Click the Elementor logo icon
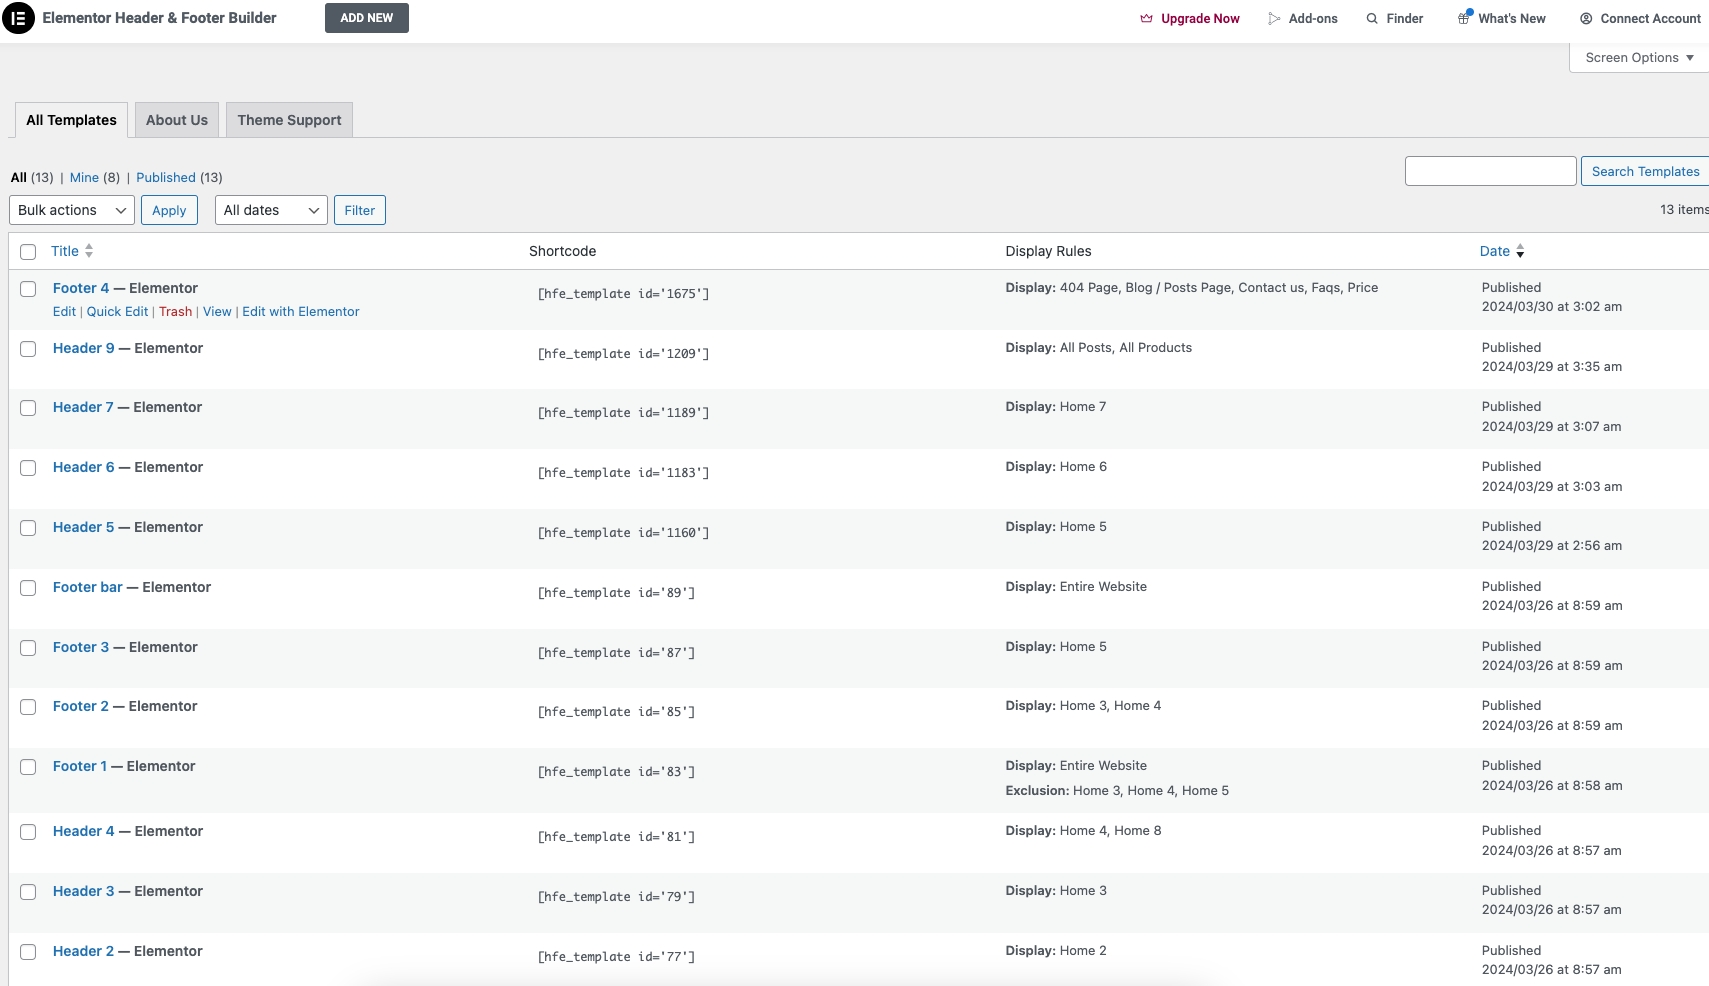Image resolution: width=1709 pixels, height=986 pixels. [x=18, y=18]
